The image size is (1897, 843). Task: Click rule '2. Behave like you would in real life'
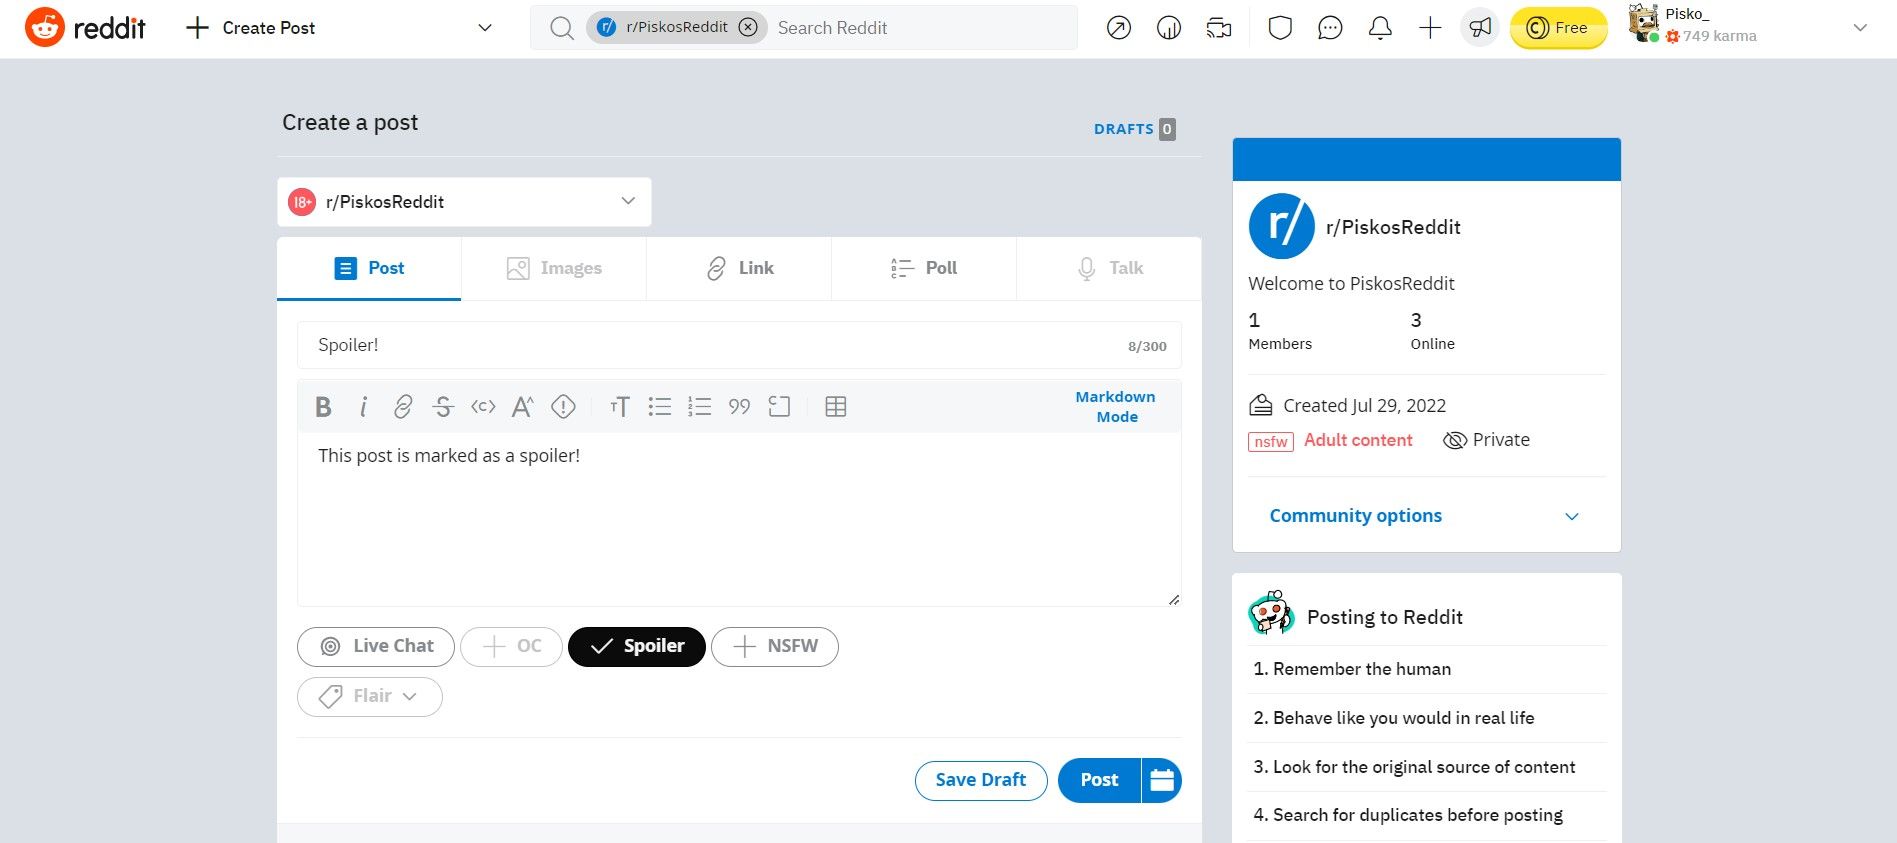[1394, 718]
